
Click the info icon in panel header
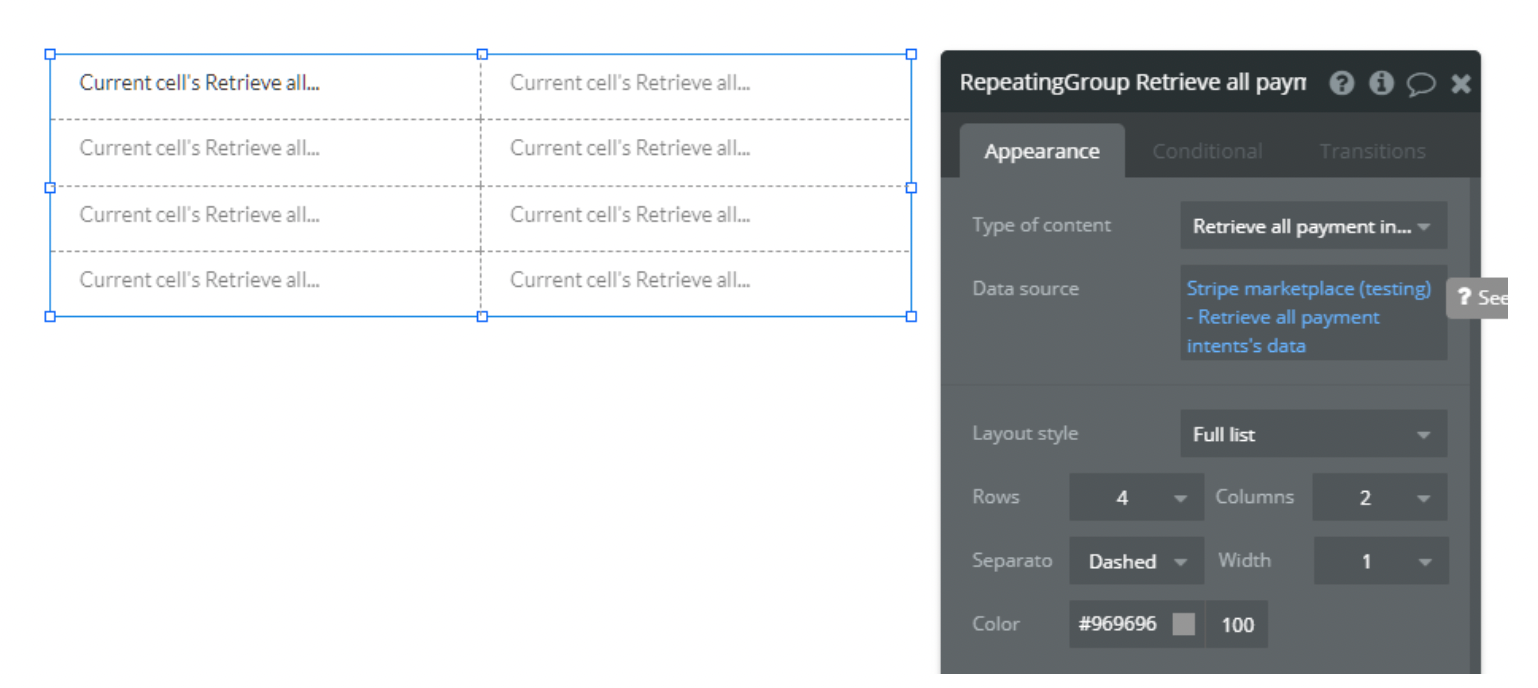click(x=1381, y=83)
